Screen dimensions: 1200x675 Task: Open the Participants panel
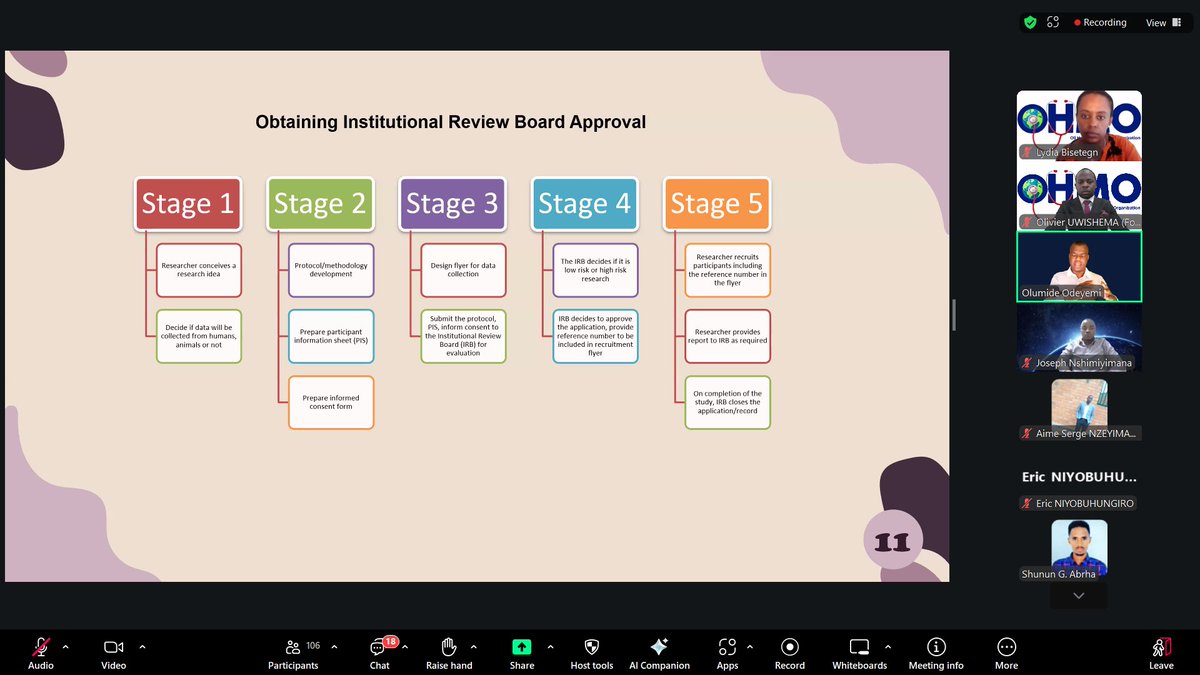point(293,652)
